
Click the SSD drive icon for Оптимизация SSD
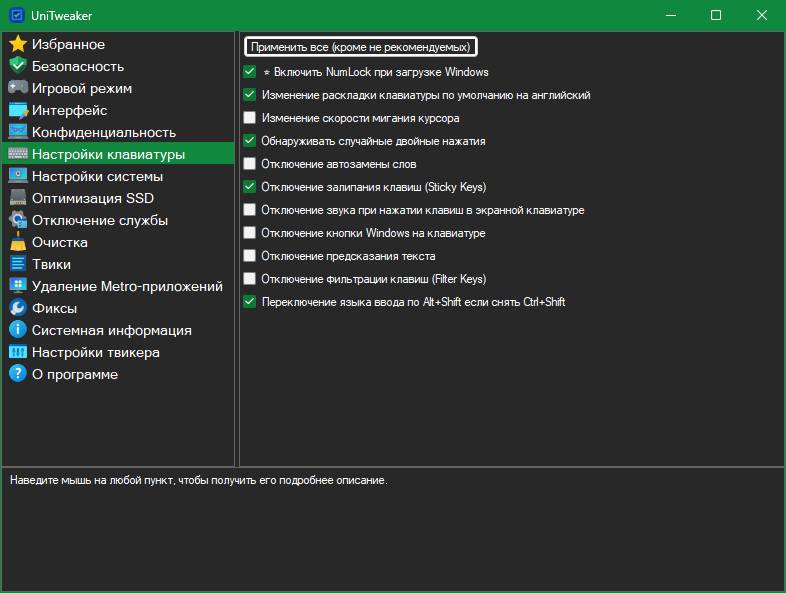point(17,198)
